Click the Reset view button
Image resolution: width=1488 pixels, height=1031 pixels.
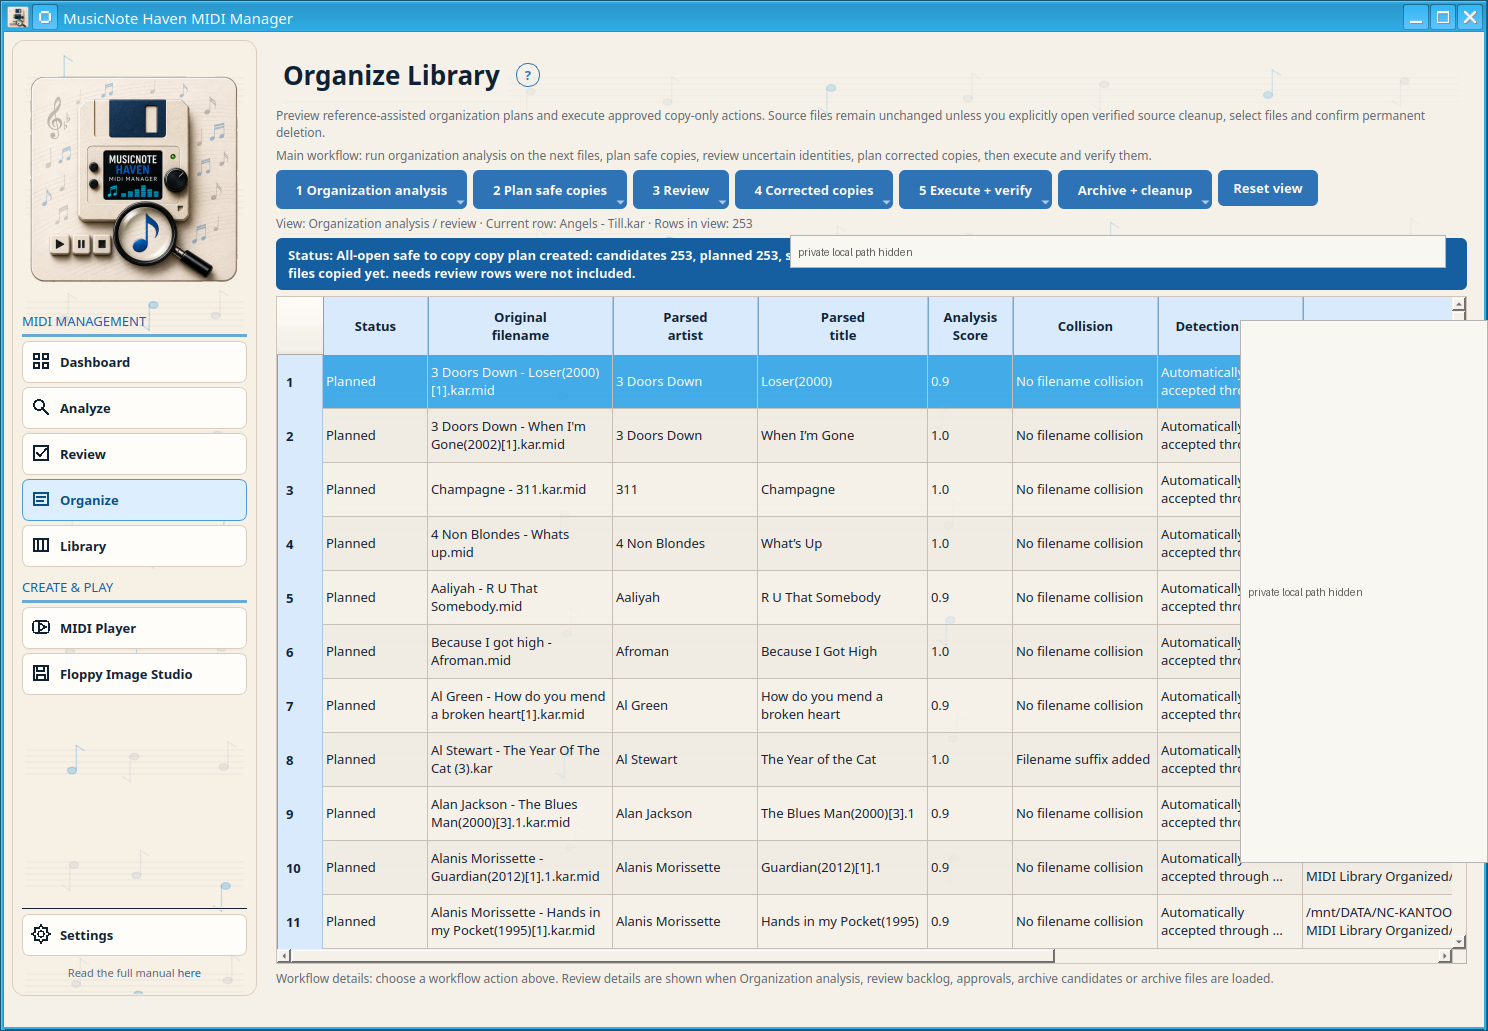coord(1267,188)
